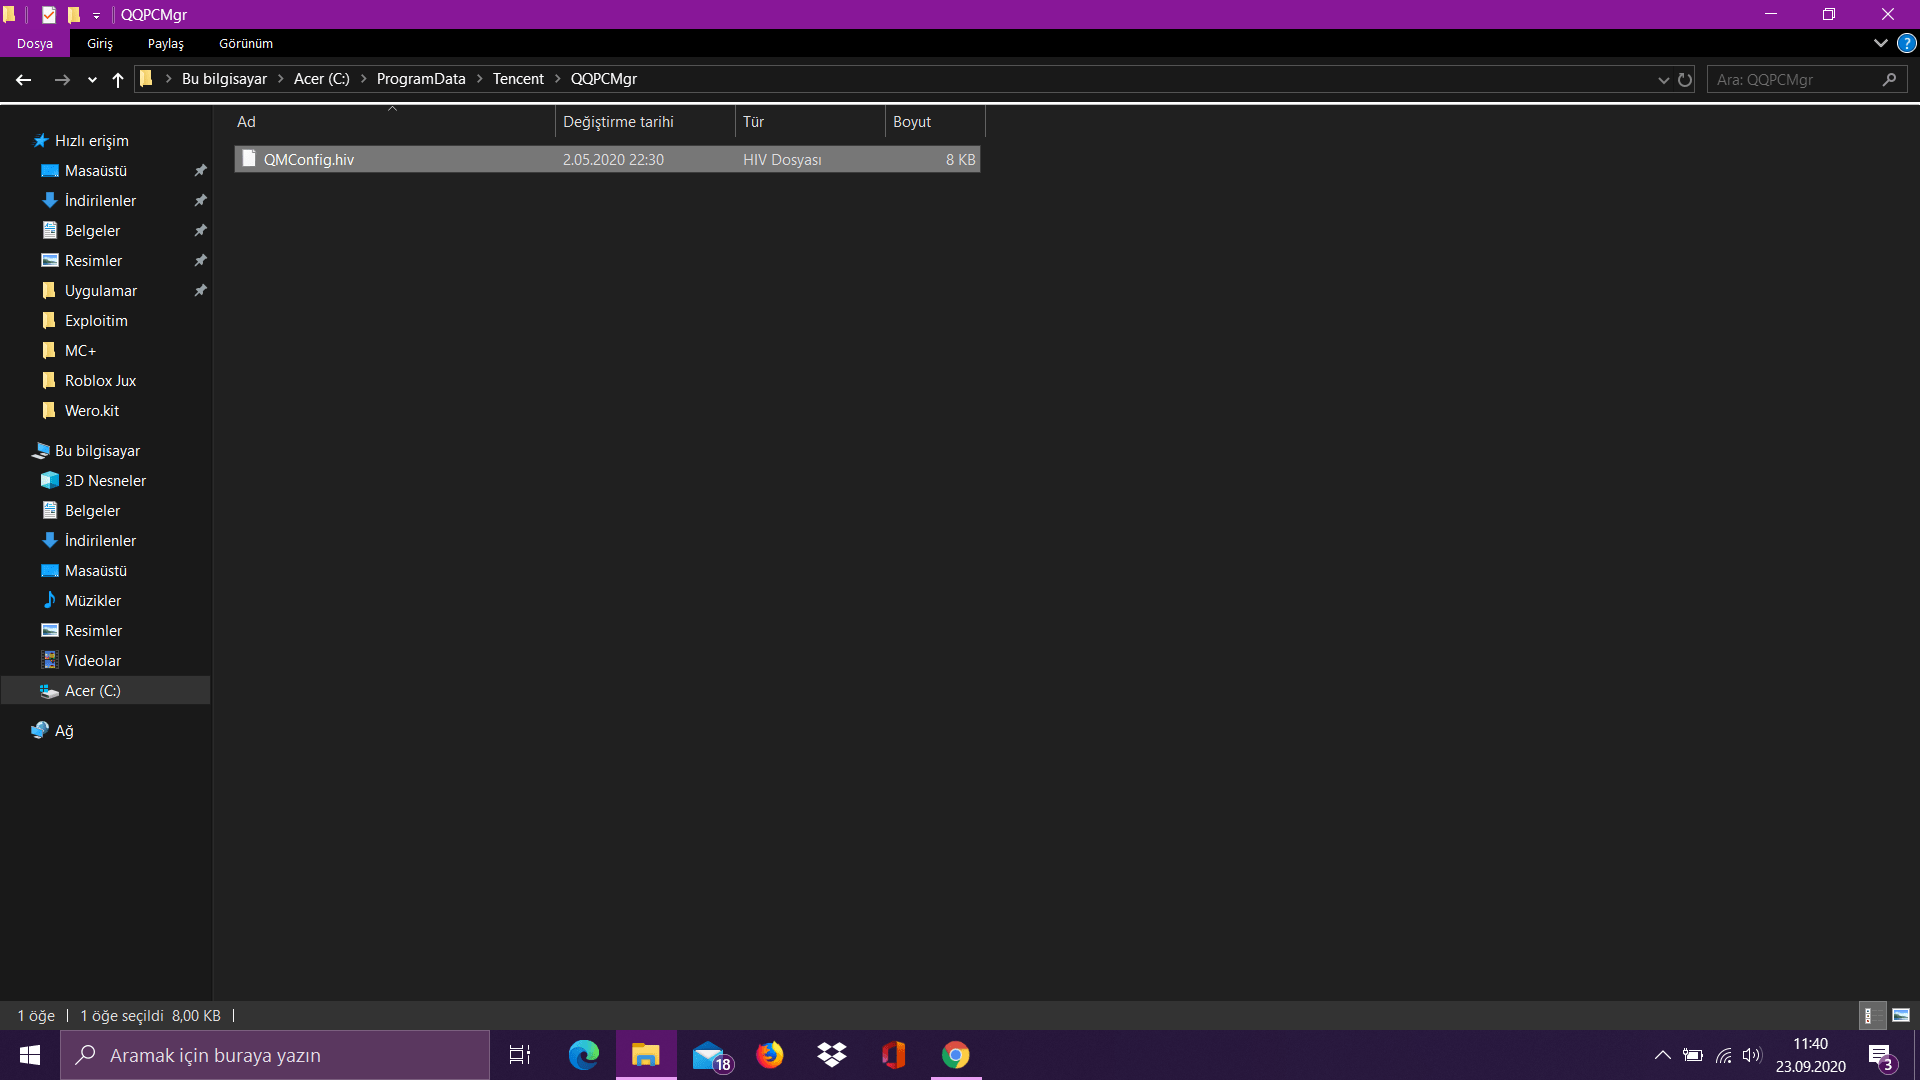Viewport: 1920px width, 1080px height.
Task: Expand chevron after Tencent breadcrumb
Action: [x=558, y=79]
